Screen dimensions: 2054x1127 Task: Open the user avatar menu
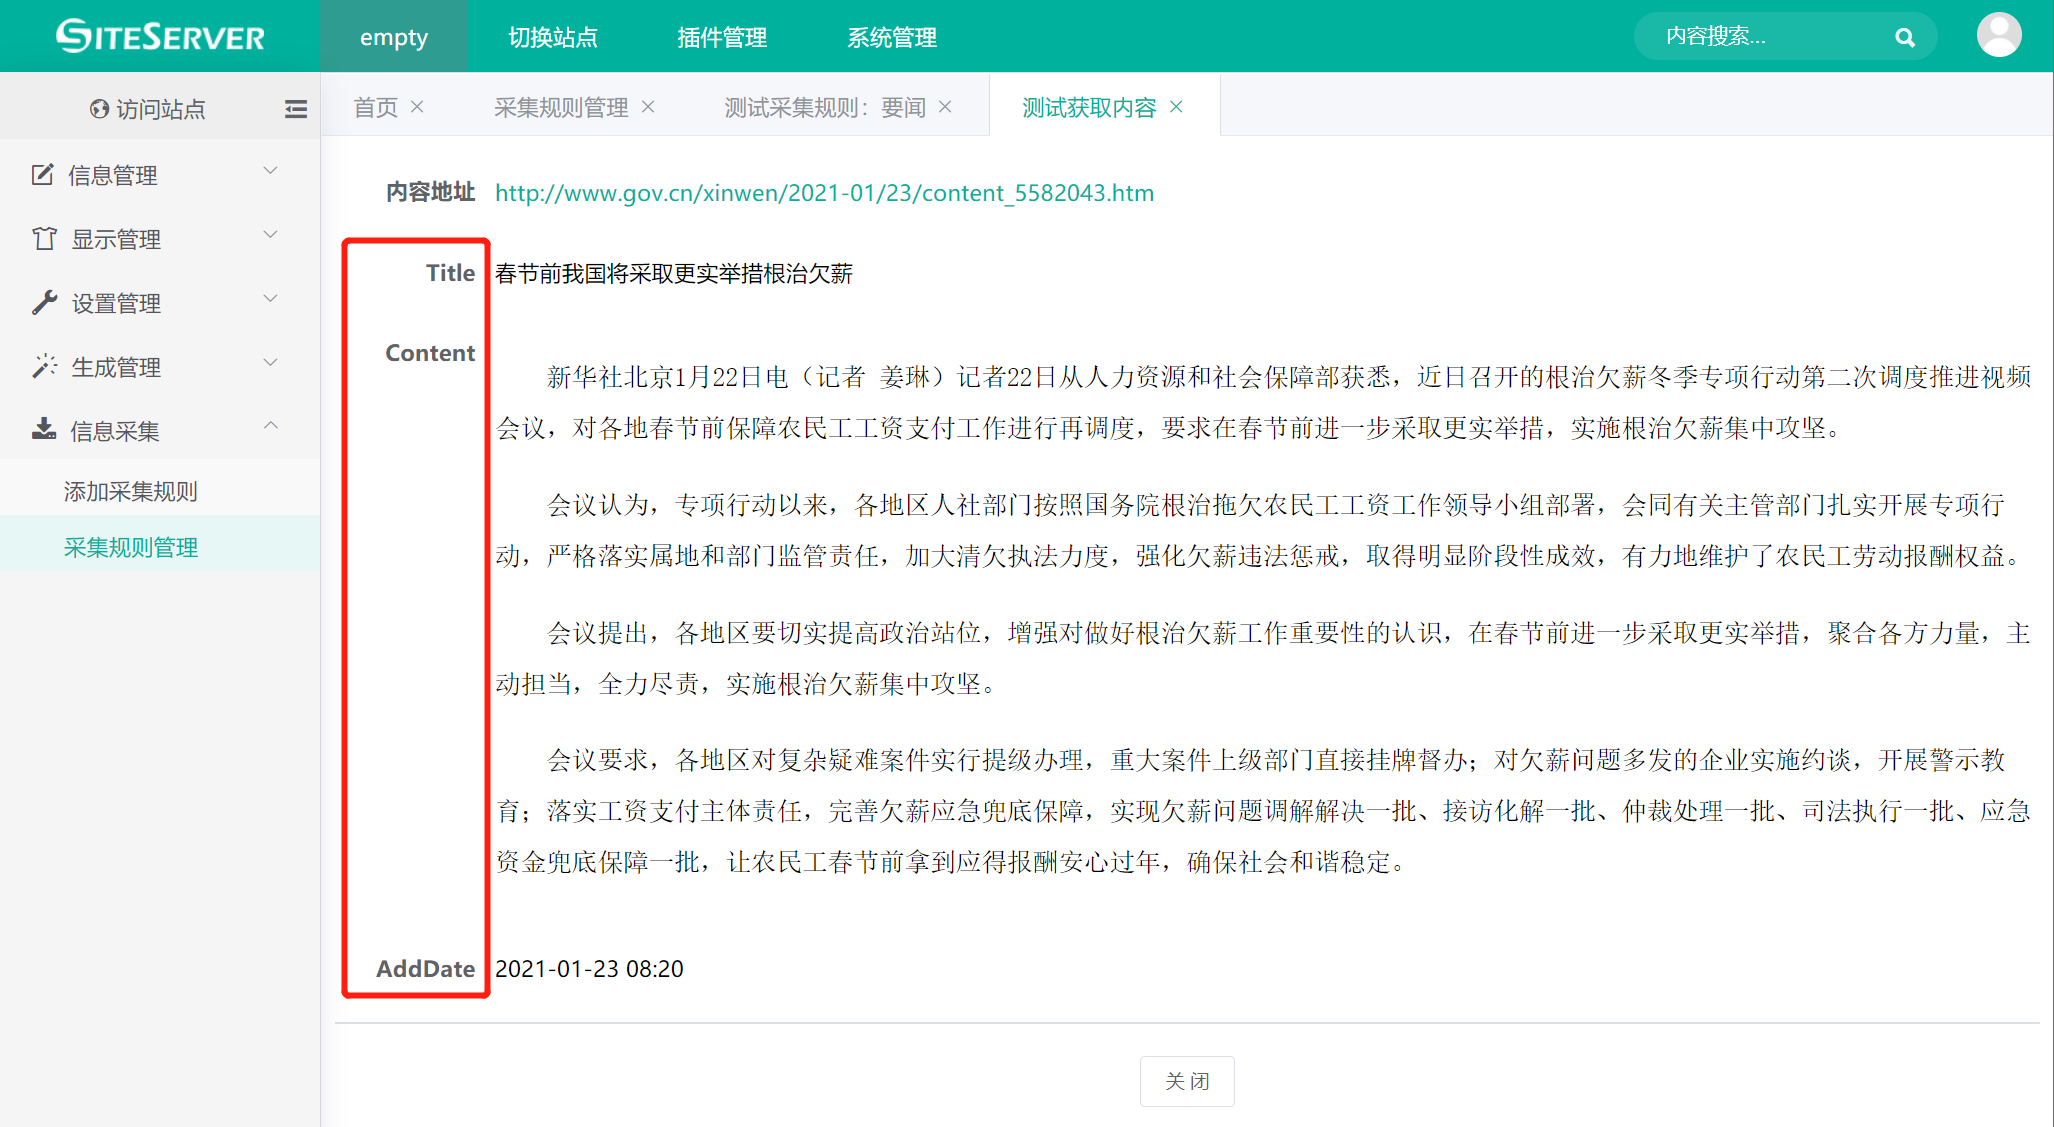point(1998,35)
